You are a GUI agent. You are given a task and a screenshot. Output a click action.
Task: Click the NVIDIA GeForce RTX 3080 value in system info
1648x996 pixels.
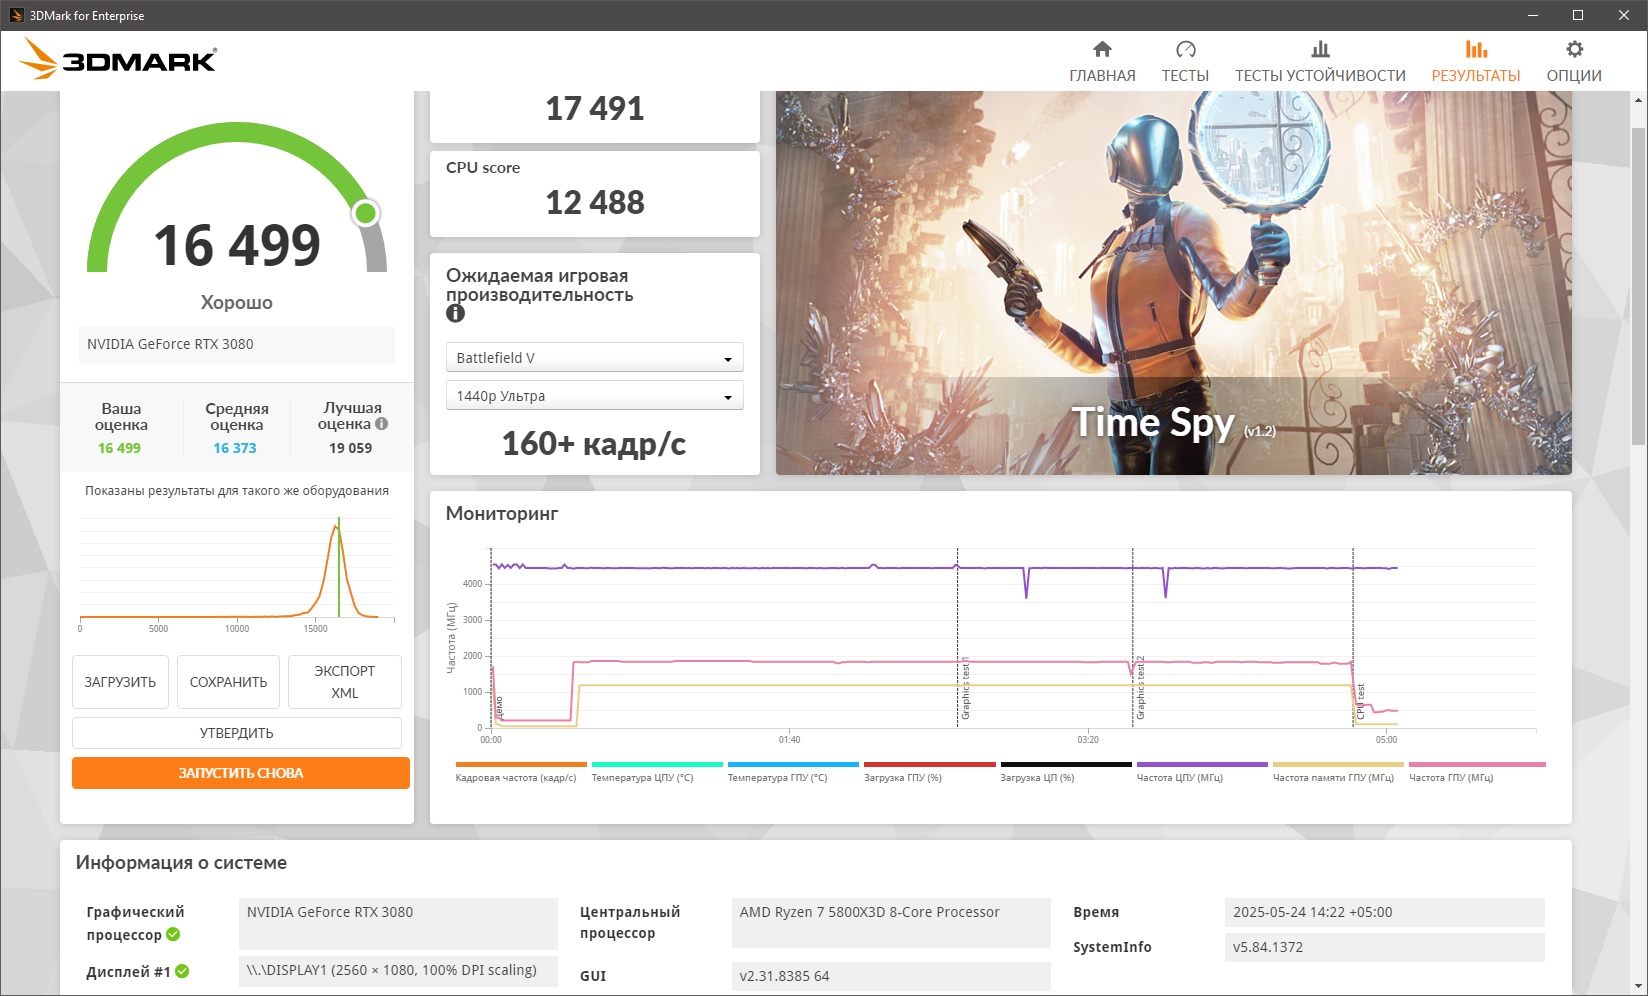pyautogui.click(x=398, y=923)
